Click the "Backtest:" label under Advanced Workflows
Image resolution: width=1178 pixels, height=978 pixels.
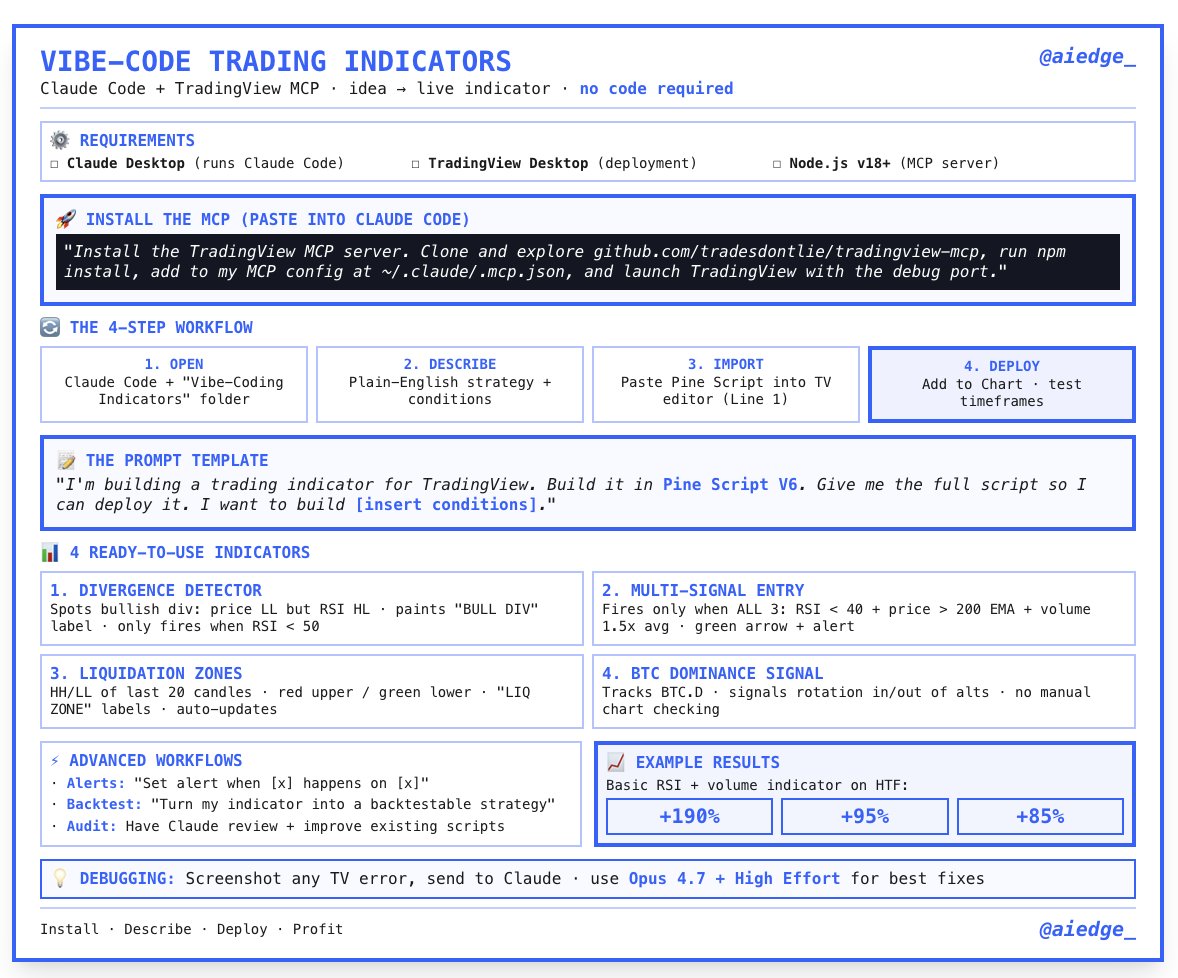pos(104,804)
